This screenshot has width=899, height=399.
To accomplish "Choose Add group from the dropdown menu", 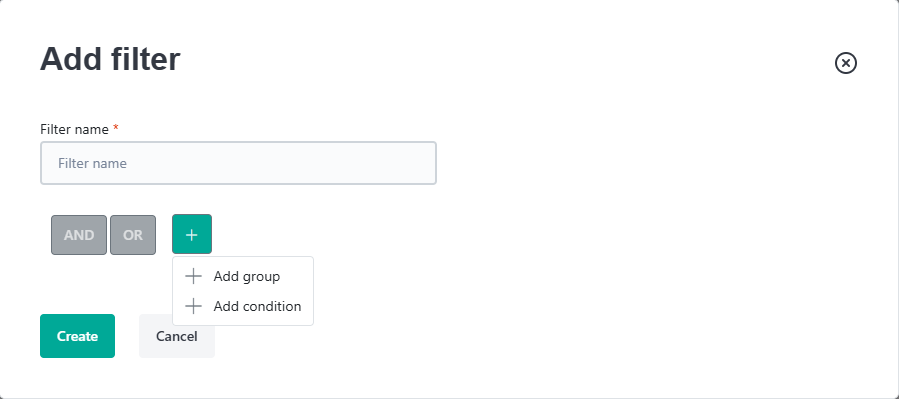I will click(x=243, y=276).
